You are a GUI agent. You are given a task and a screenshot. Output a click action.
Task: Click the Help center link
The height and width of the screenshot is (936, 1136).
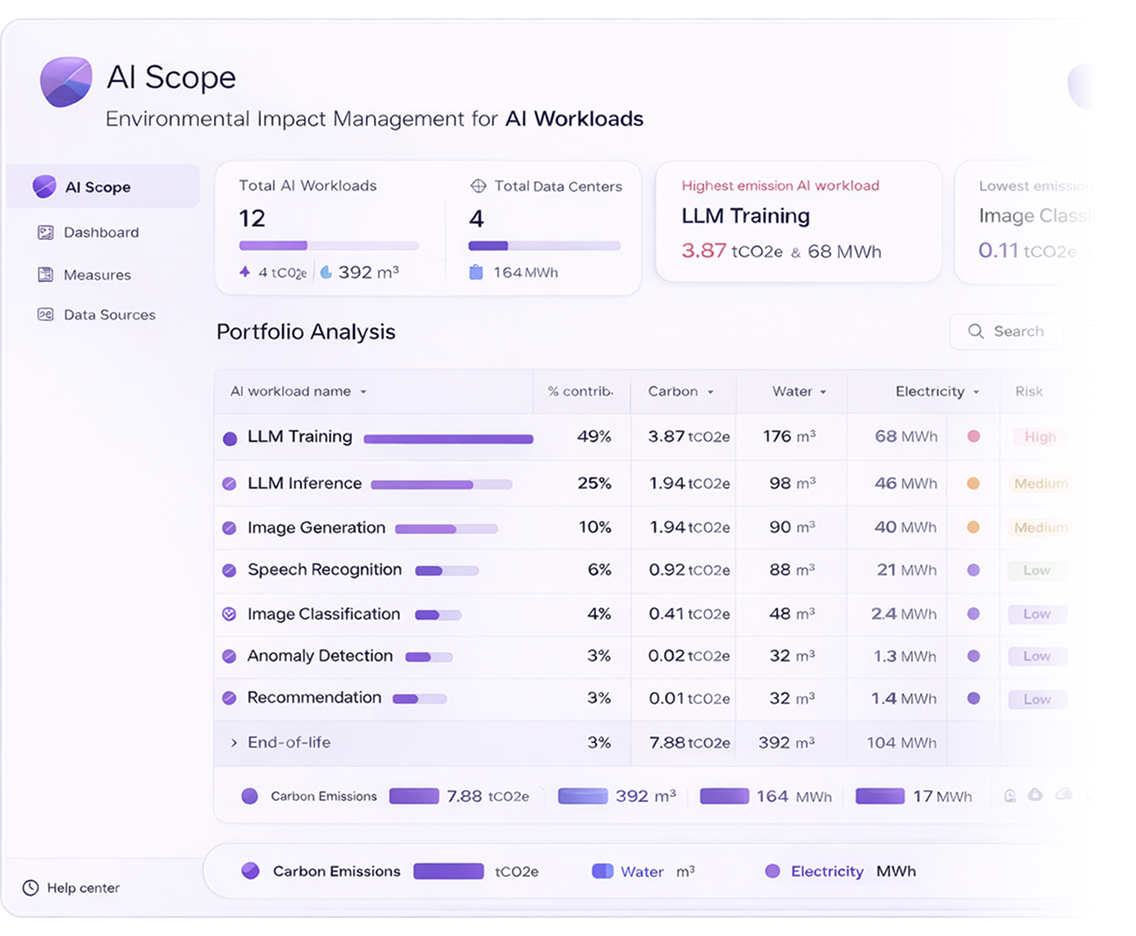click(83, 888)
